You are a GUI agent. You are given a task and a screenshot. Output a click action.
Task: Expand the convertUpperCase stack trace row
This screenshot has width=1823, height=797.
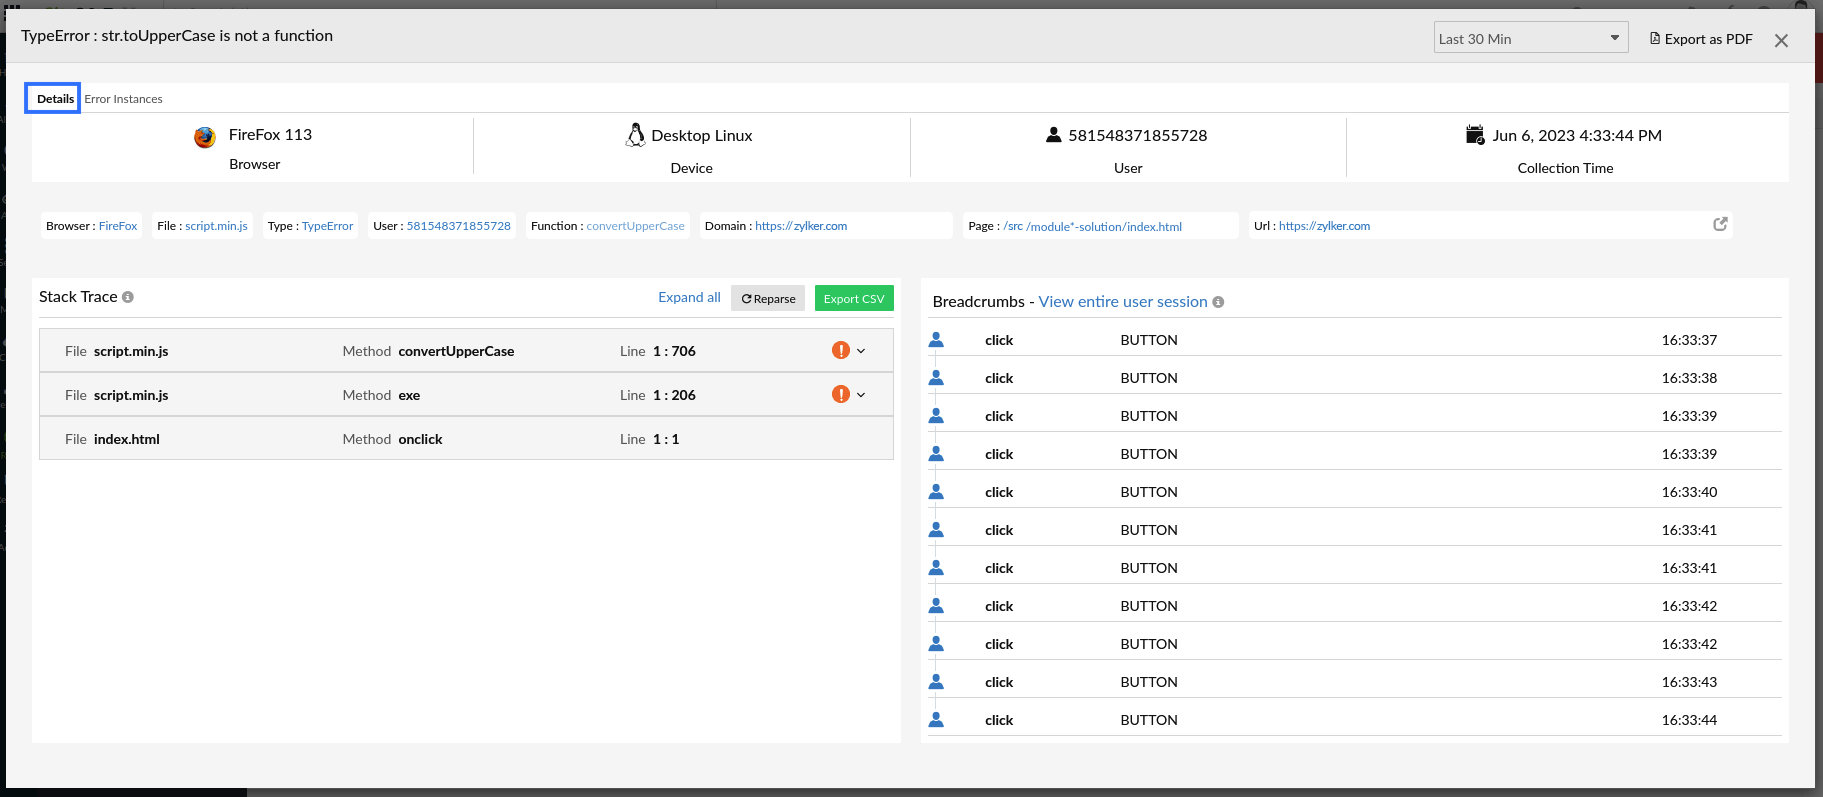point(861,351)
